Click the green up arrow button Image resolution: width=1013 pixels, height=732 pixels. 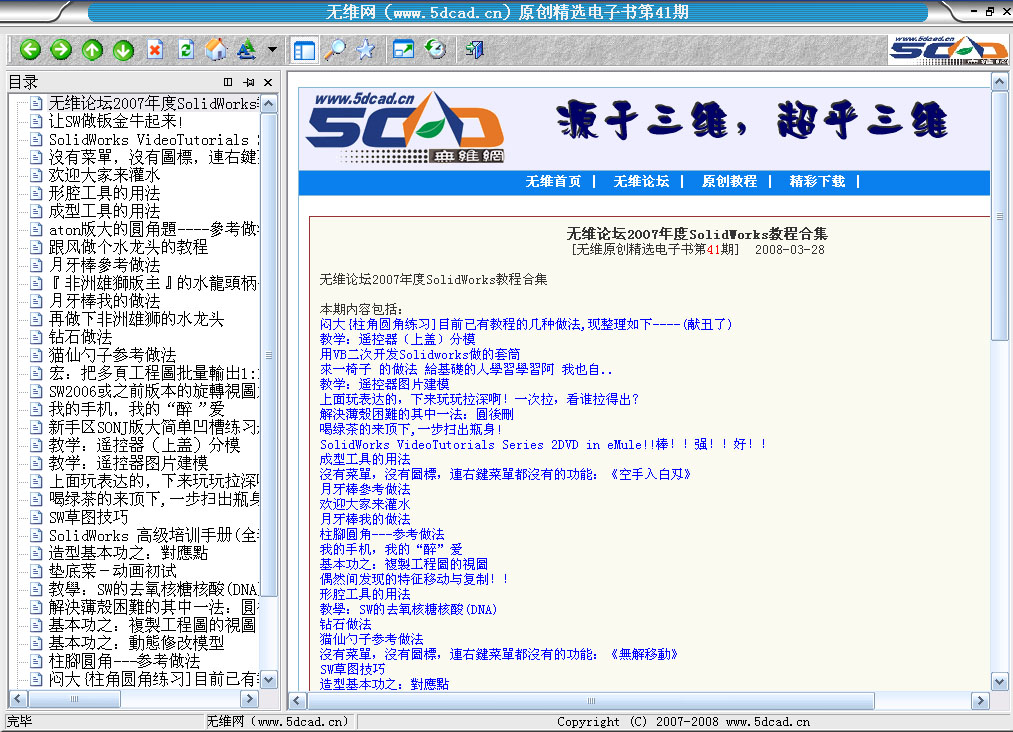click(92, 50)
